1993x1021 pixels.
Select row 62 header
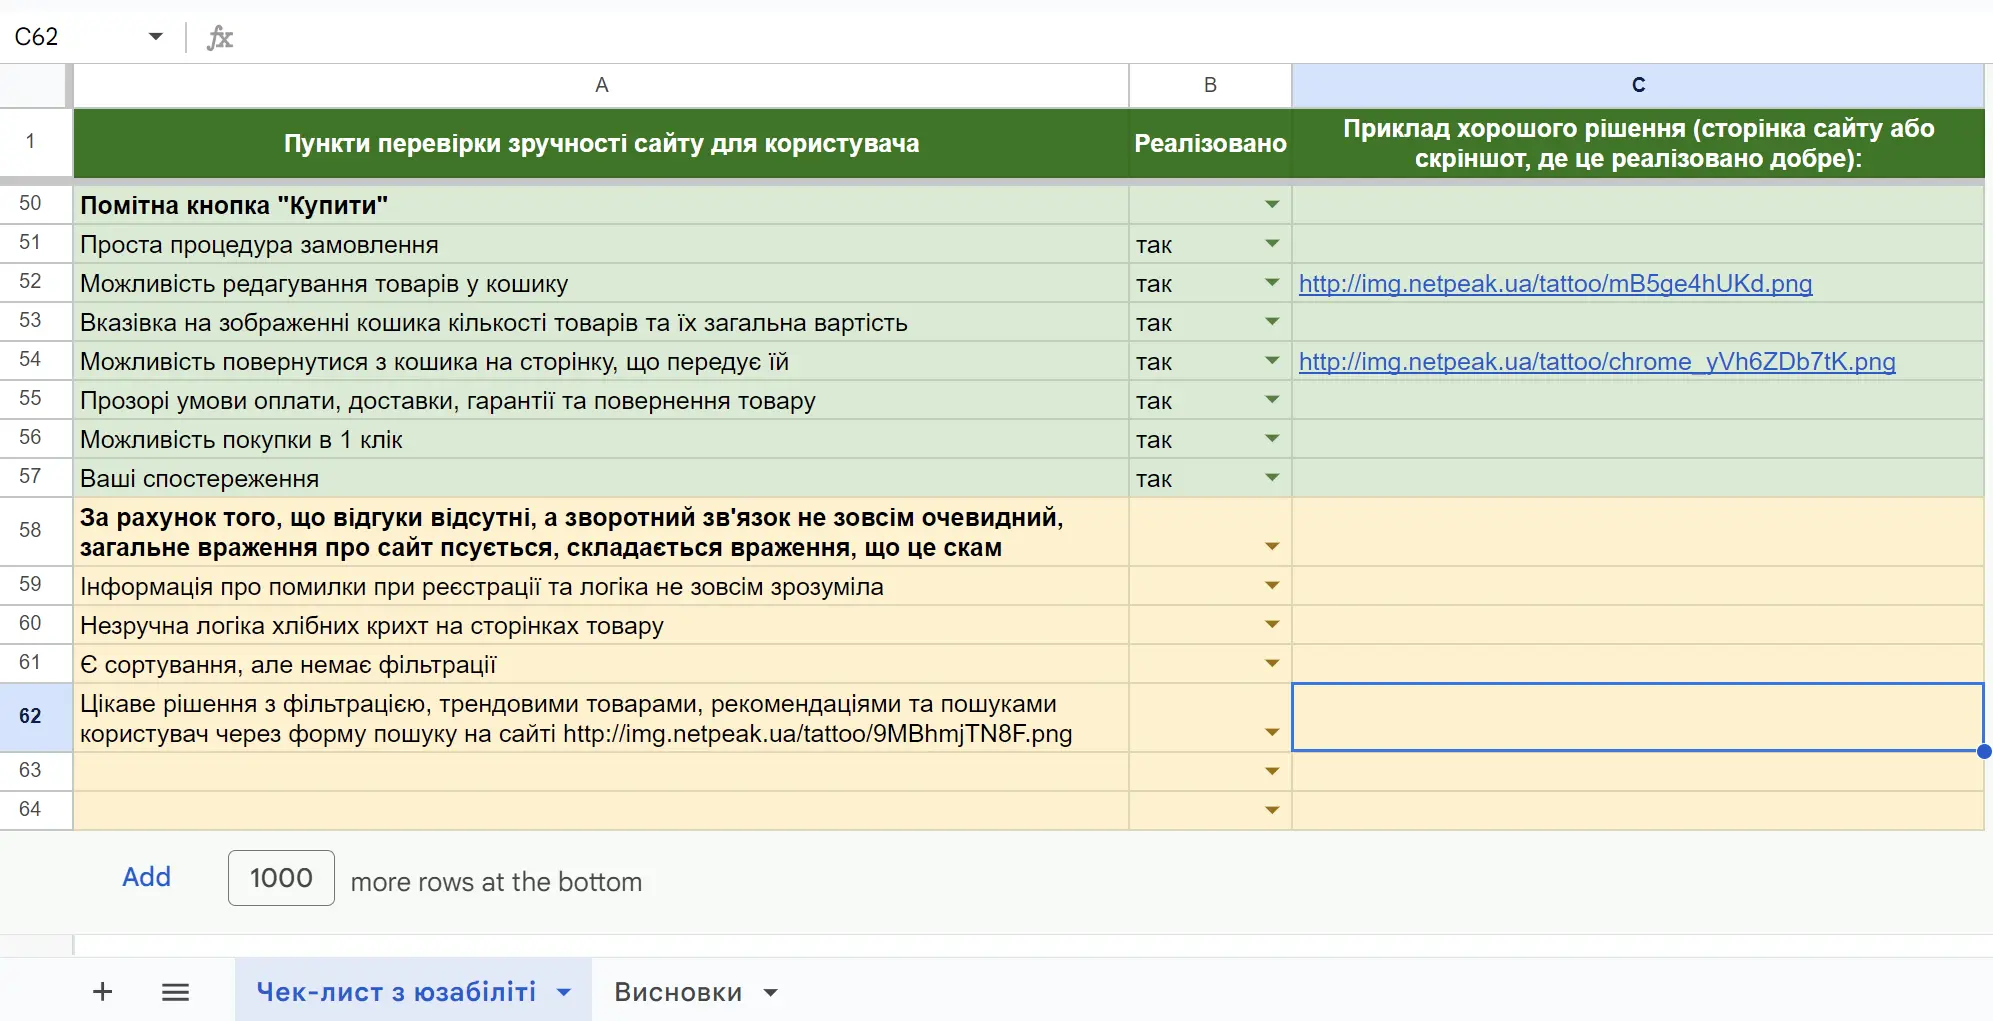pyautogui.click(x=30, y=716)
